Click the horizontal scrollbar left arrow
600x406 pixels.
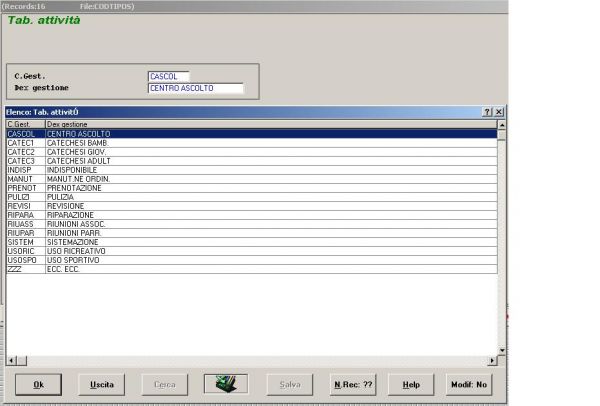point(11,360)
